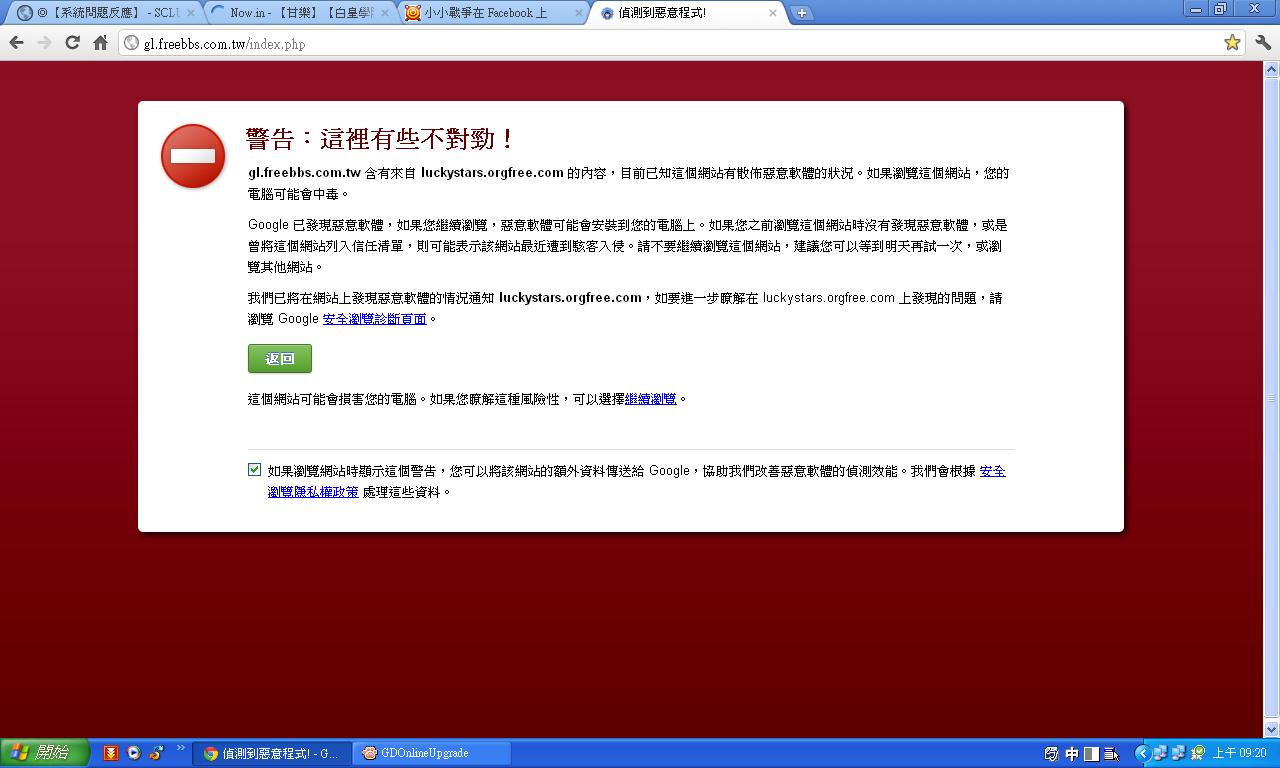
Task: Open the Chrome wrench settings menu
Action: tap(1263, 42)
